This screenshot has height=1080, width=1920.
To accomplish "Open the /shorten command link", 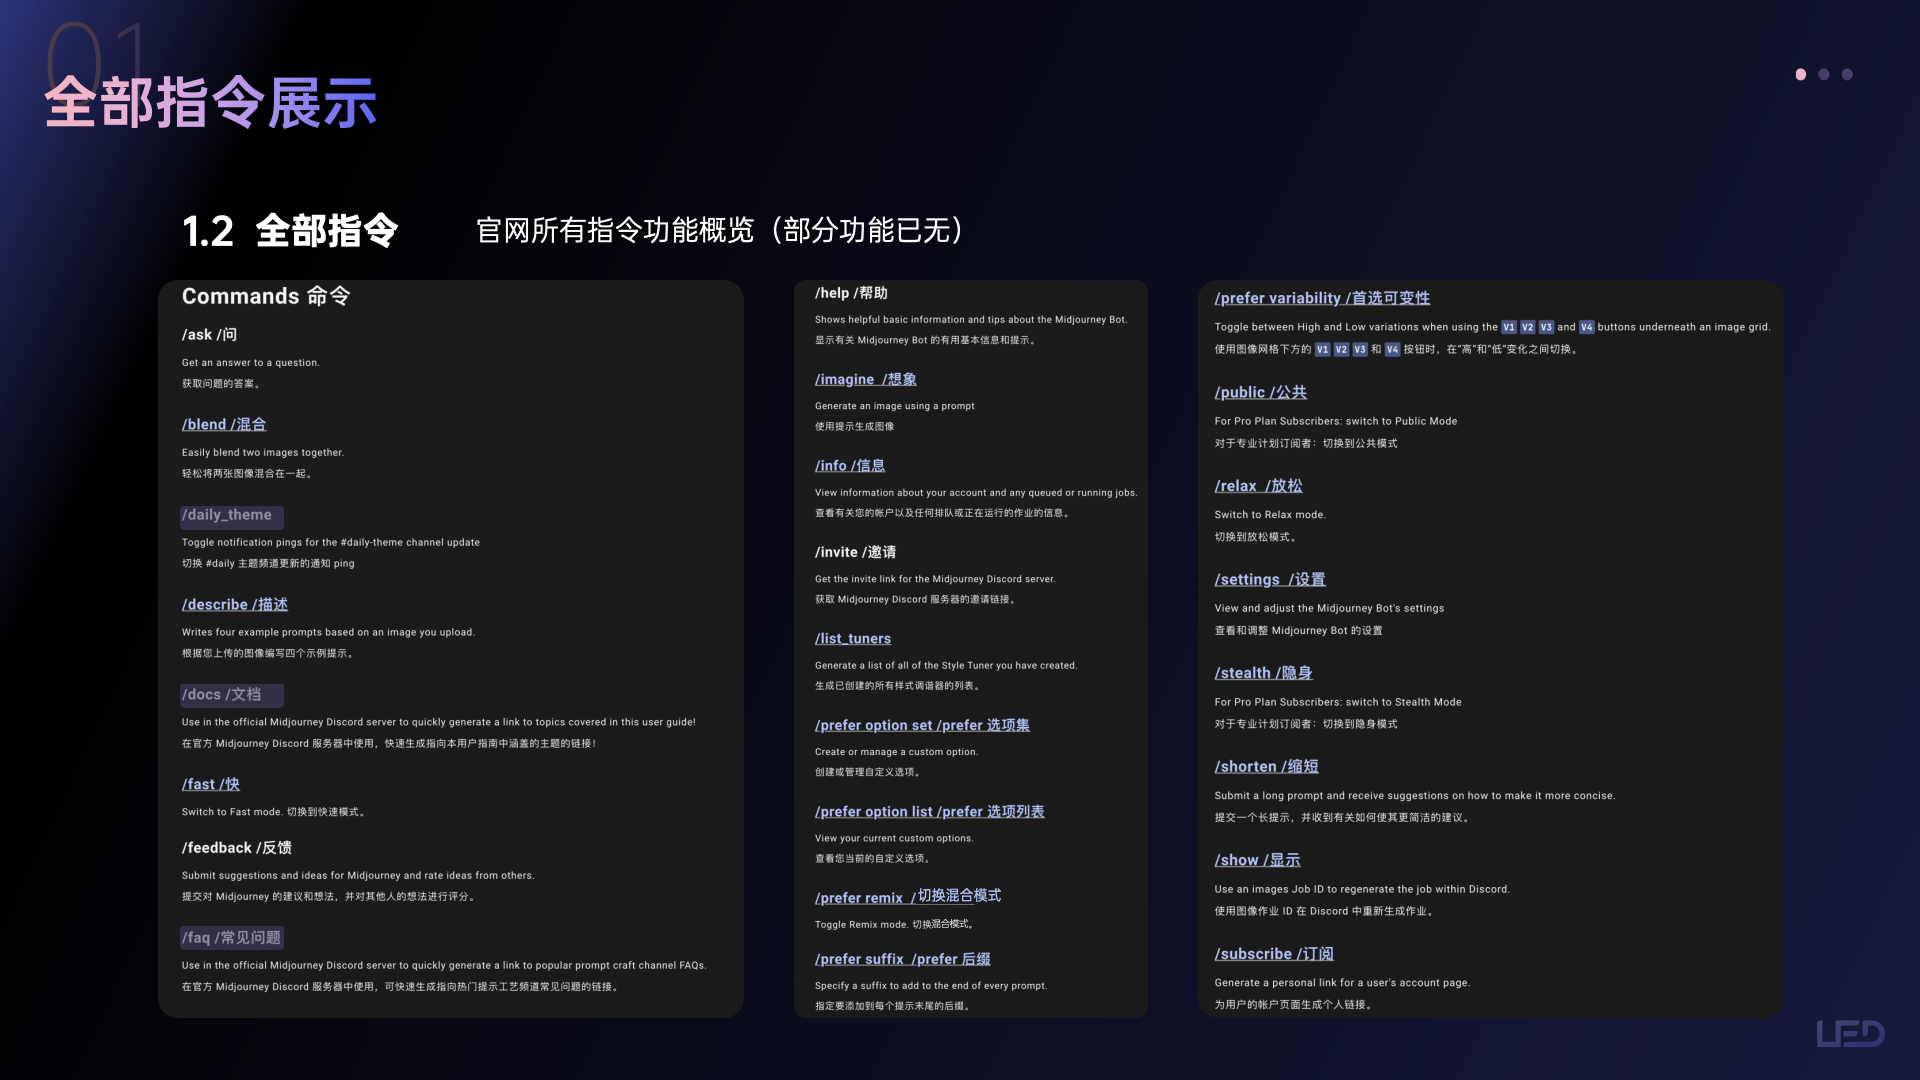I will (1266, 767).
